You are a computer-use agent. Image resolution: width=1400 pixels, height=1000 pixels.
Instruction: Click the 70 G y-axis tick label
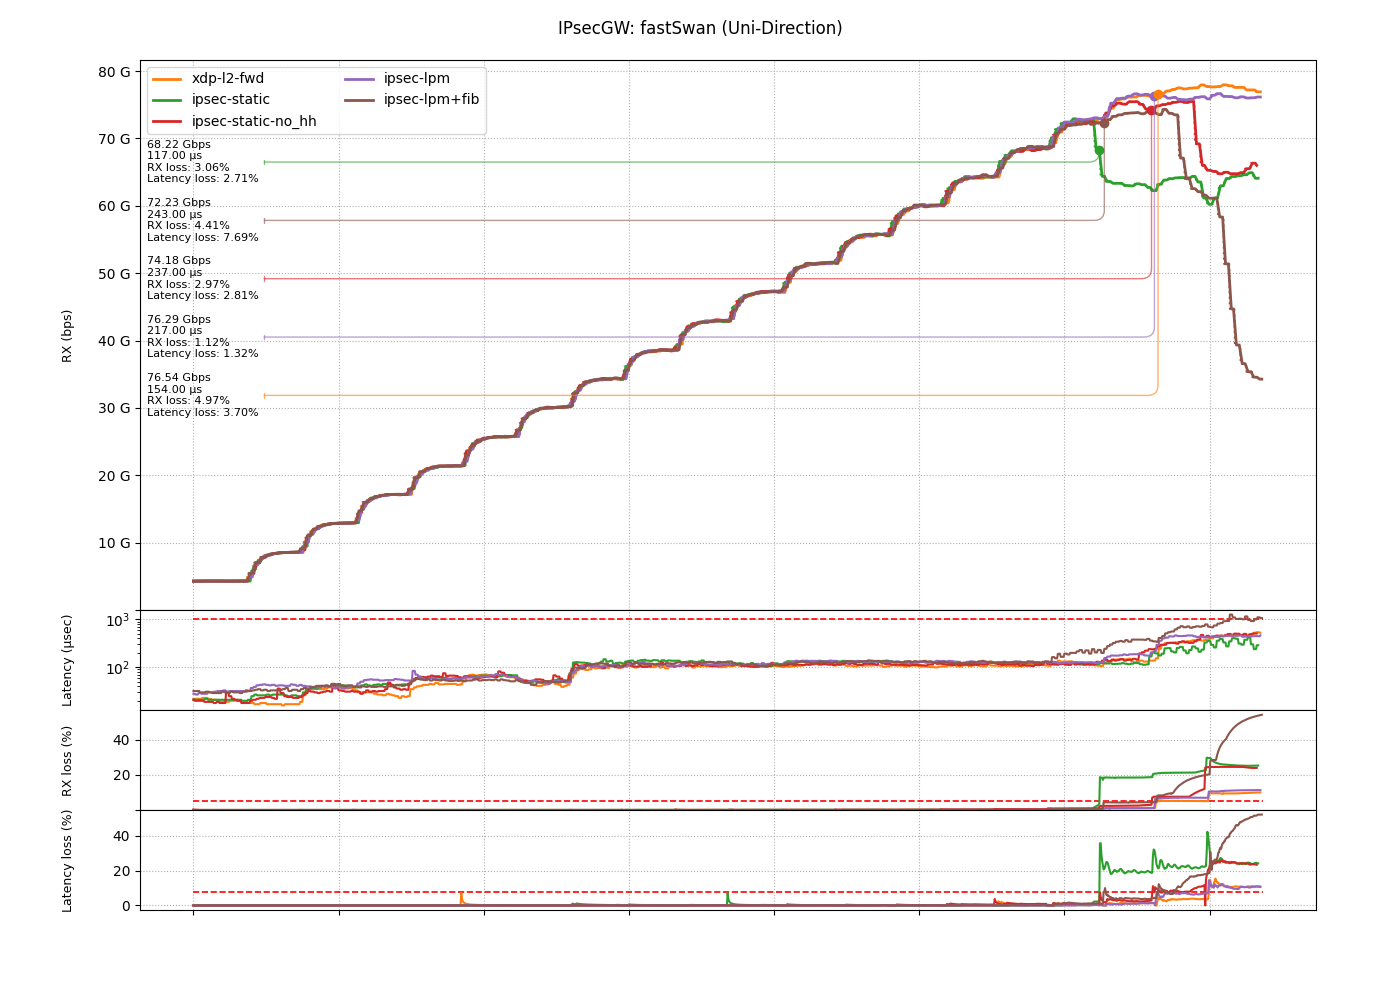(x=114, y=139)
